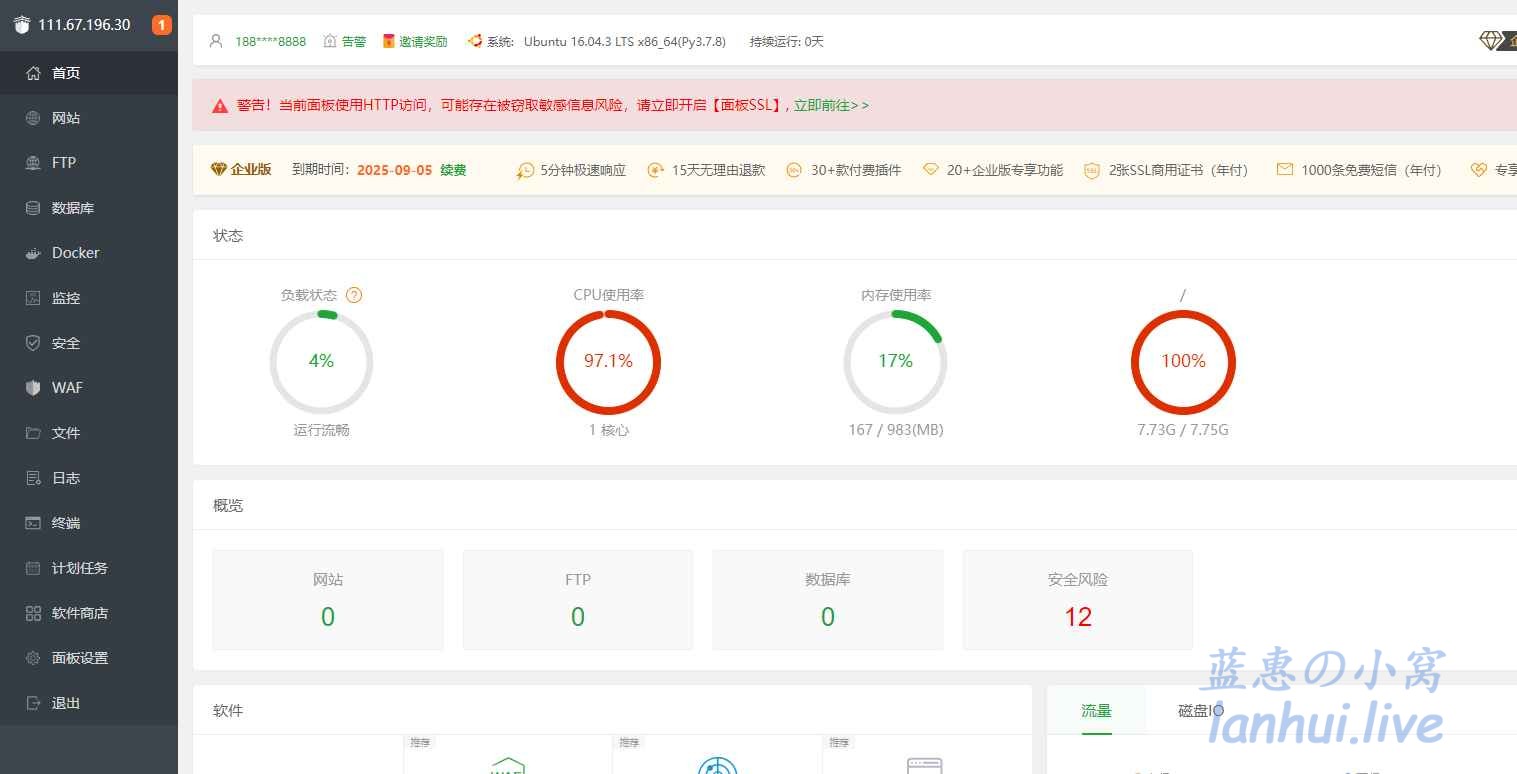Click the 退出 logout button in sidebar

pos(66,703)
